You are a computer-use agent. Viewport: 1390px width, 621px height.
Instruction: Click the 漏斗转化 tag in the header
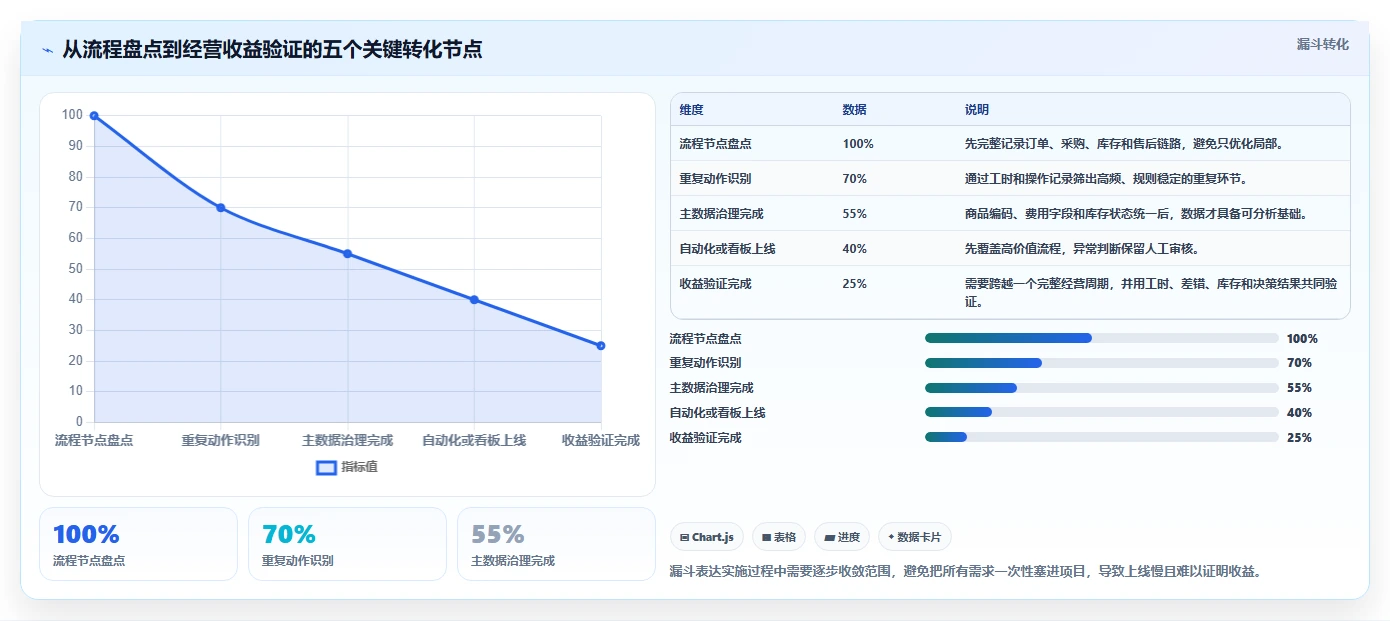tap(1322, 45)
